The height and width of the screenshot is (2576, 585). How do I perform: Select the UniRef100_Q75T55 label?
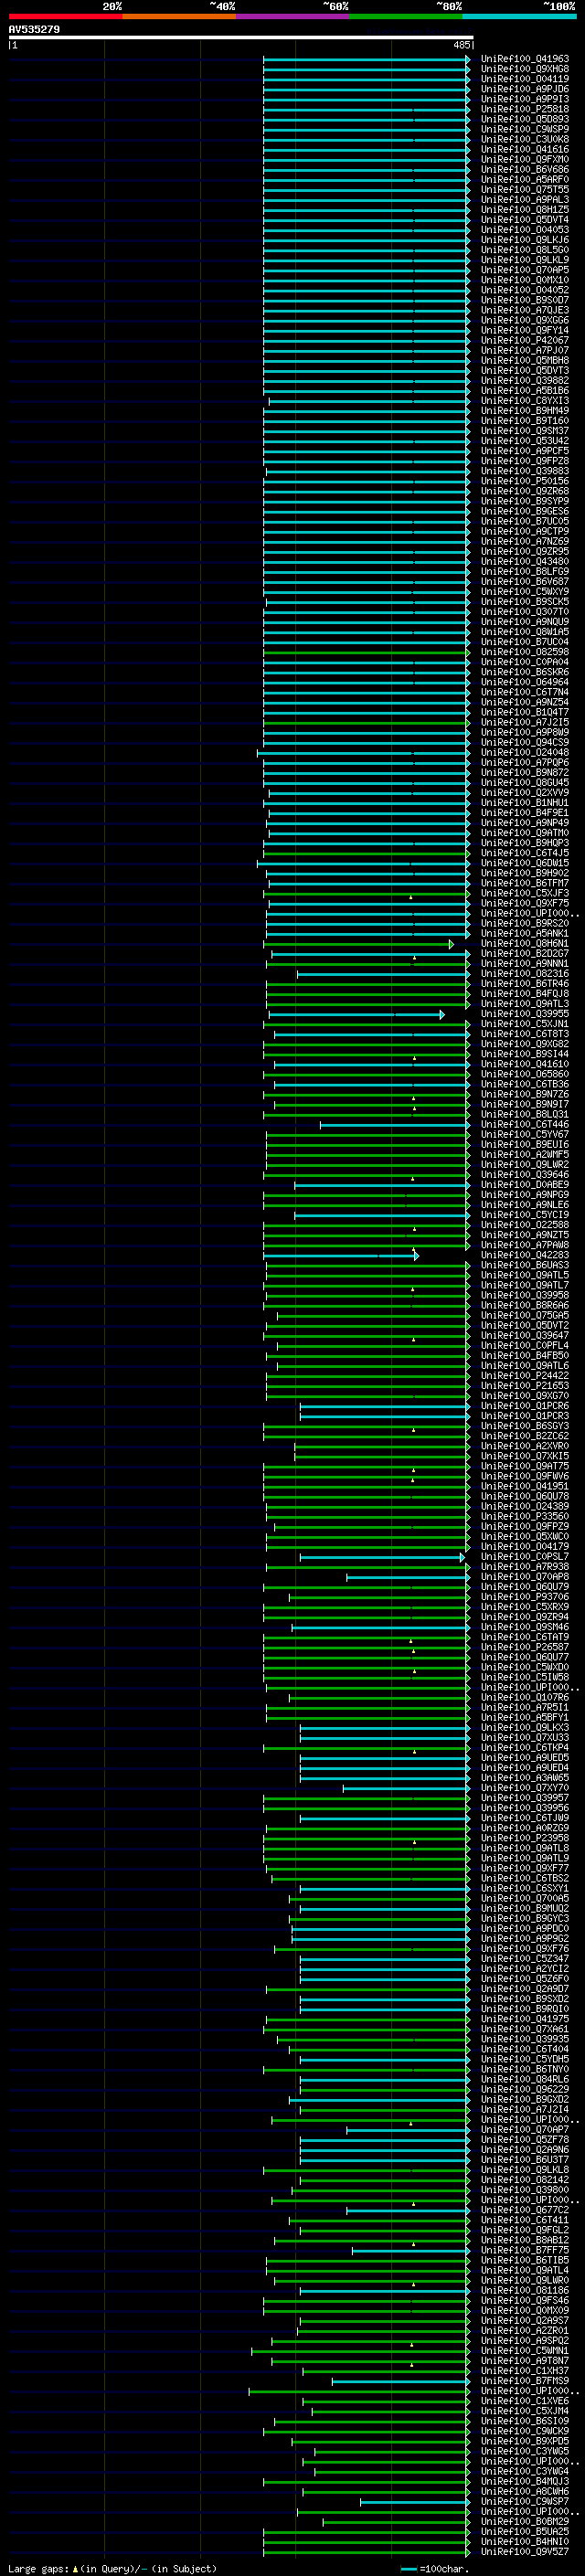pos(524,190)
